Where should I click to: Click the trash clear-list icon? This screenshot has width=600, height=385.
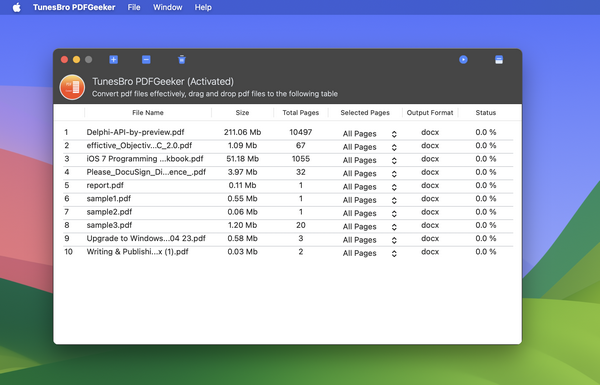[x=182, y=59]
